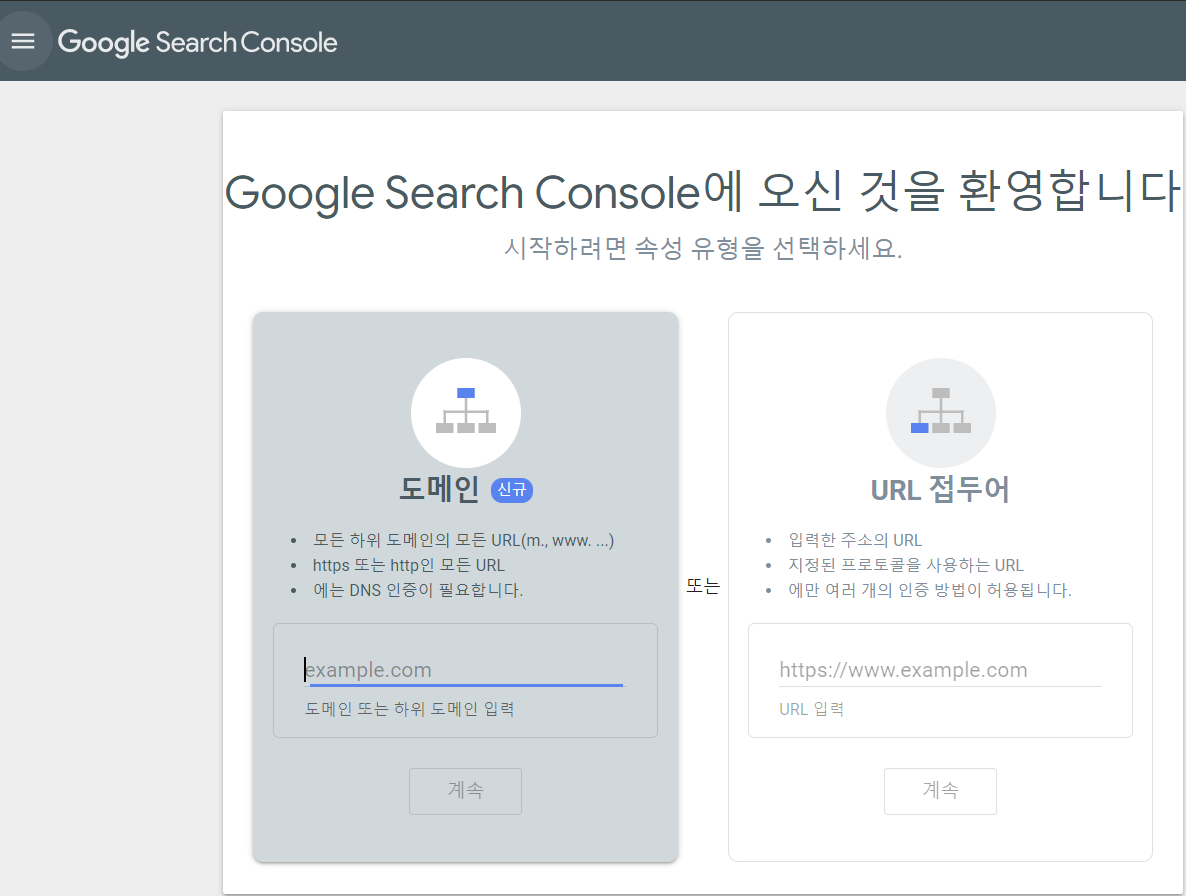
Task: Click text '에는 DNS 인증이 필요합니다.'
Action: tap(418, 590)
